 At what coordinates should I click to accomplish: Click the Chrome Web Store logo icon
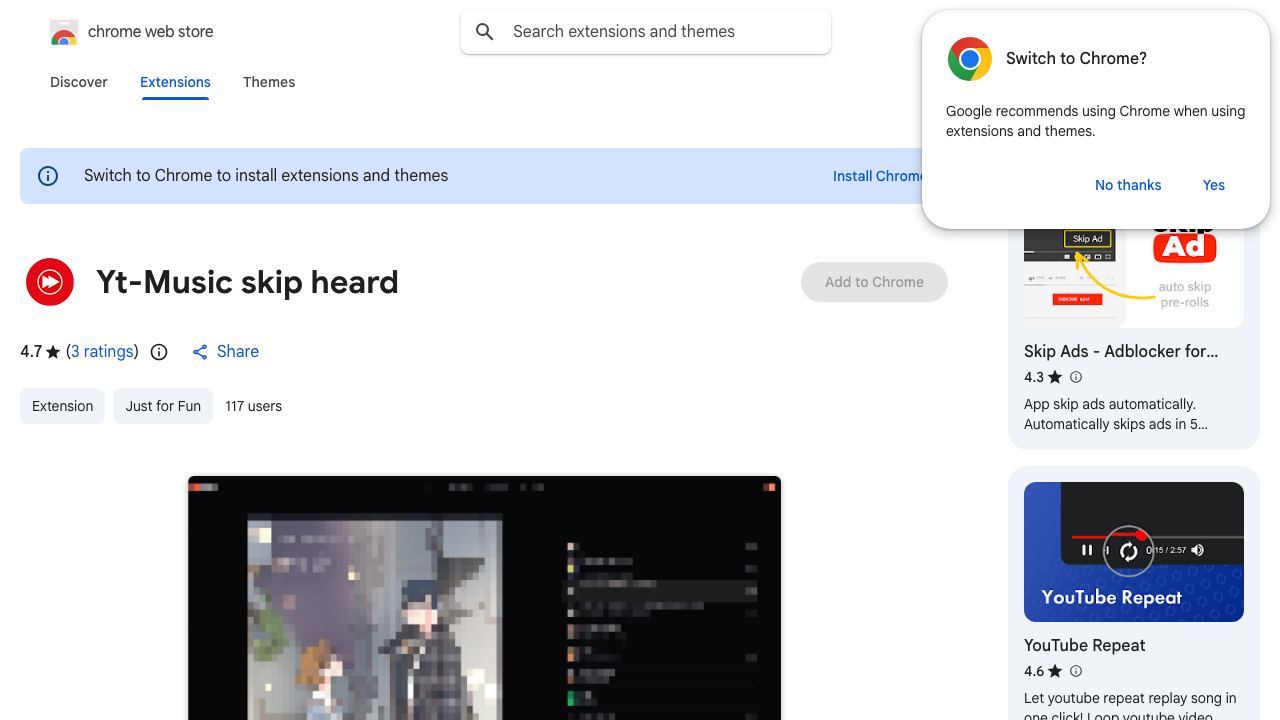(x=64, y=32)
